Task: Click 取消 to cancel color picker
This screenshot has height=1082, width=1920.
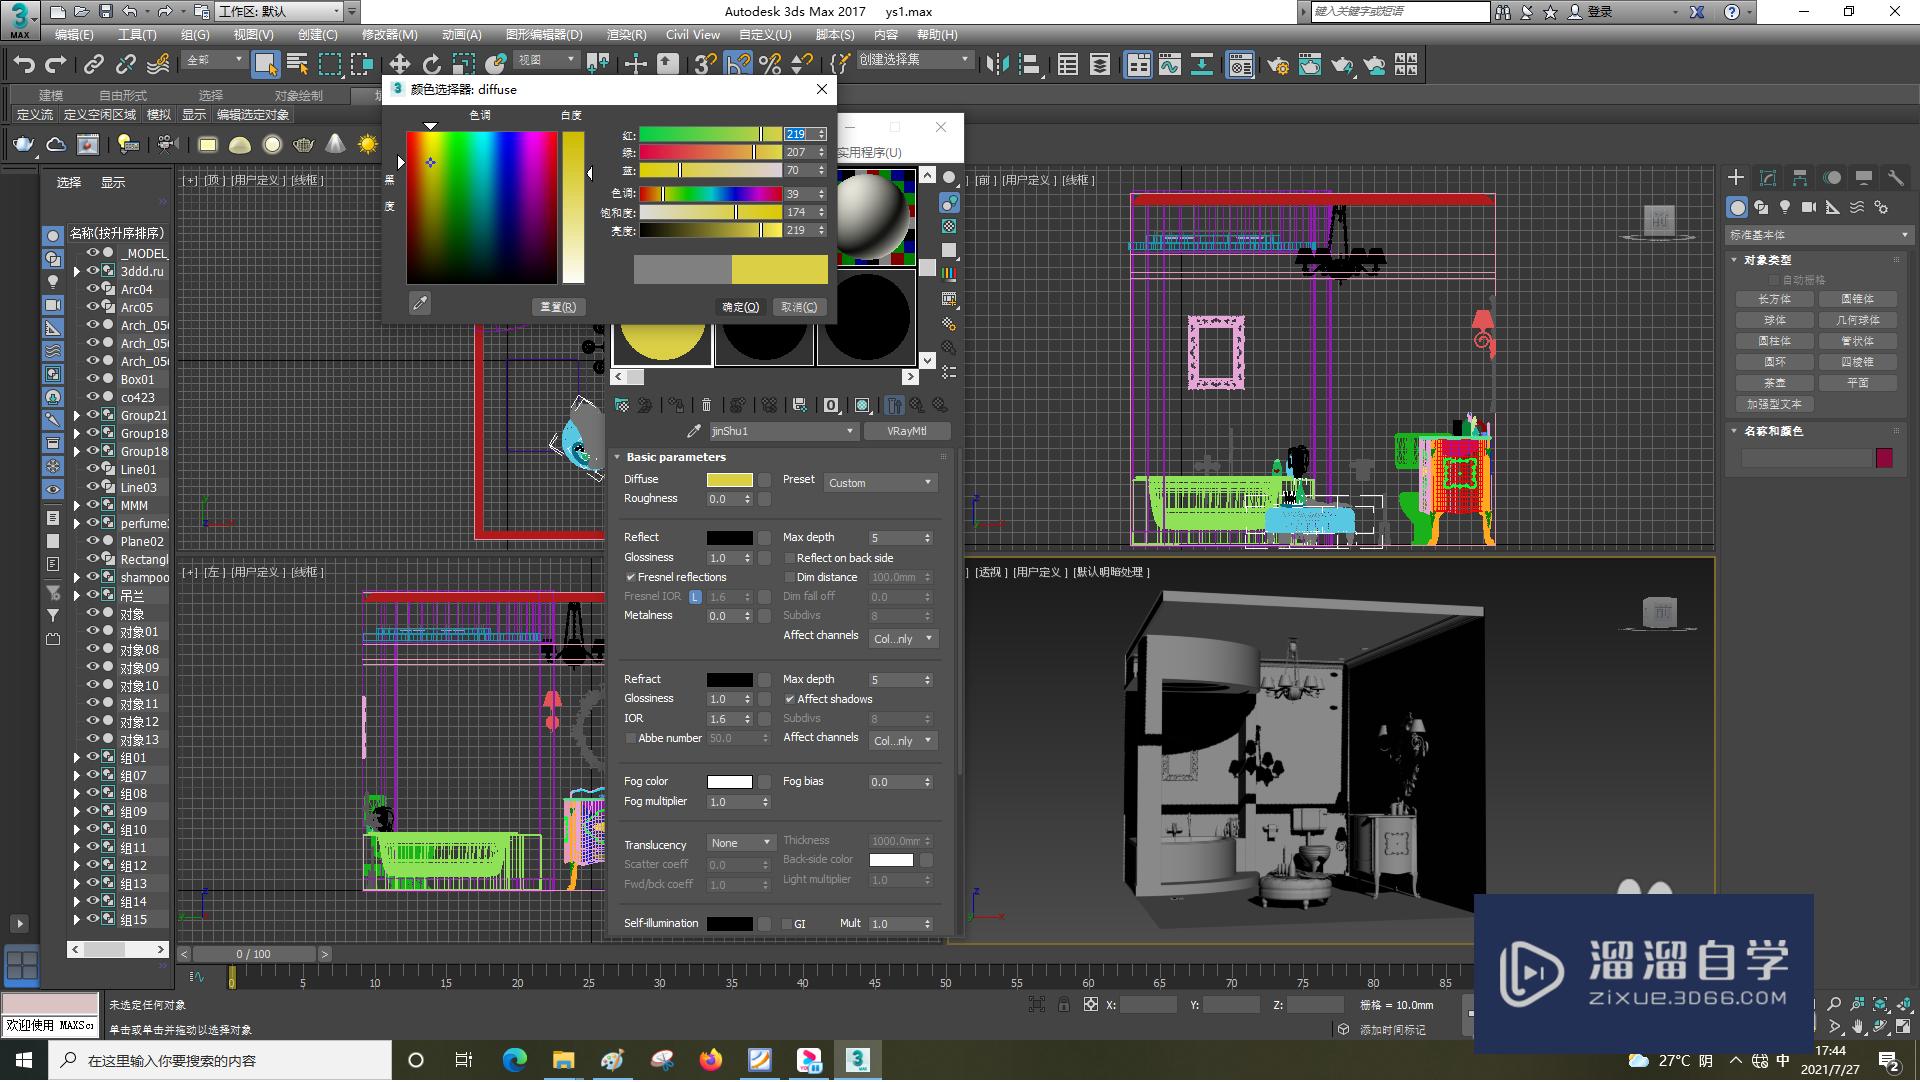Action: [x=796, y=306]
